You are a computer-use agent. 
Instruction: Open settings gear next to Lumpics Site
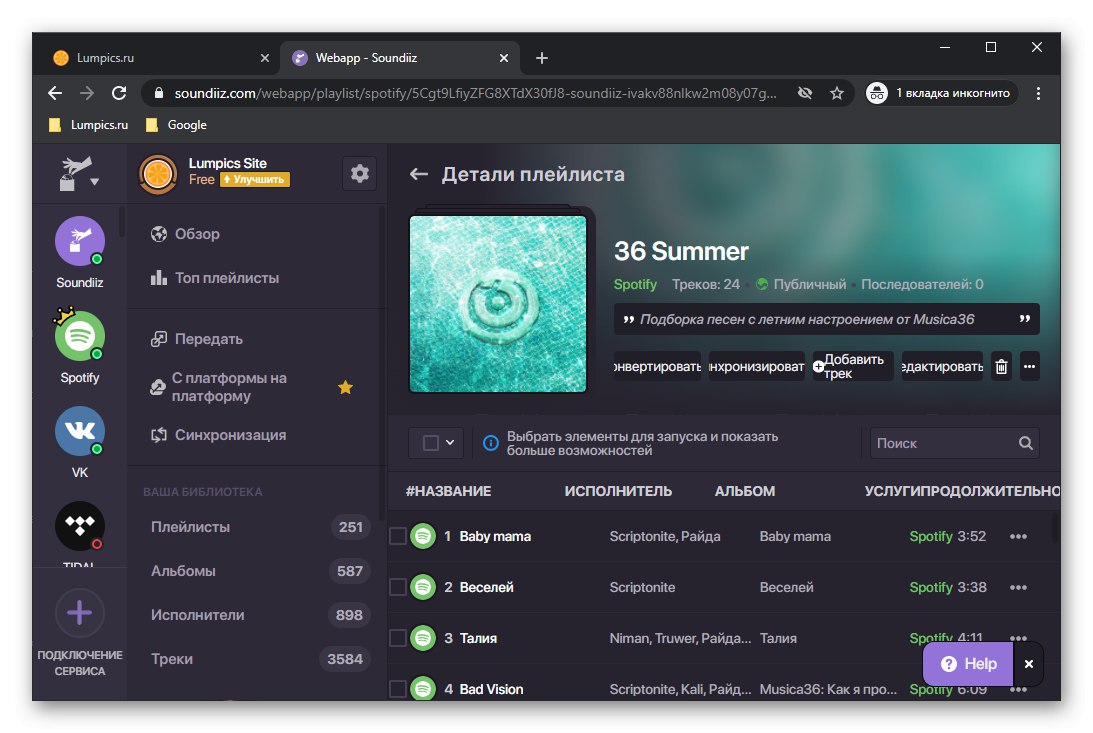point(360,173)
